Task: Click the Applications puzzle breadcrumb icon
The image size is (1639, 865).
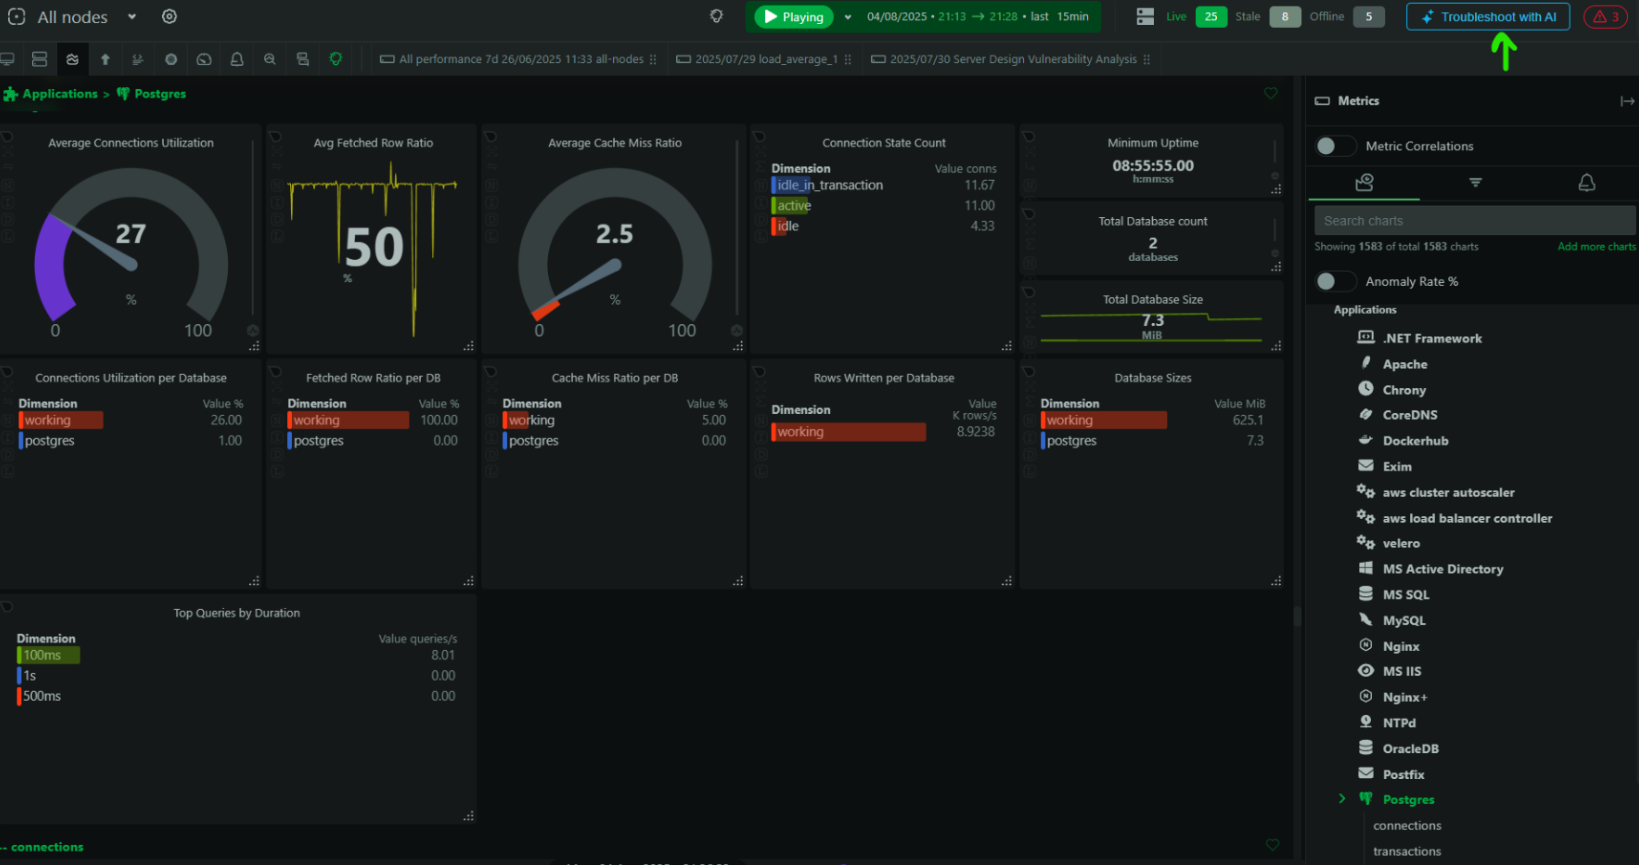Action: (11, 94)
